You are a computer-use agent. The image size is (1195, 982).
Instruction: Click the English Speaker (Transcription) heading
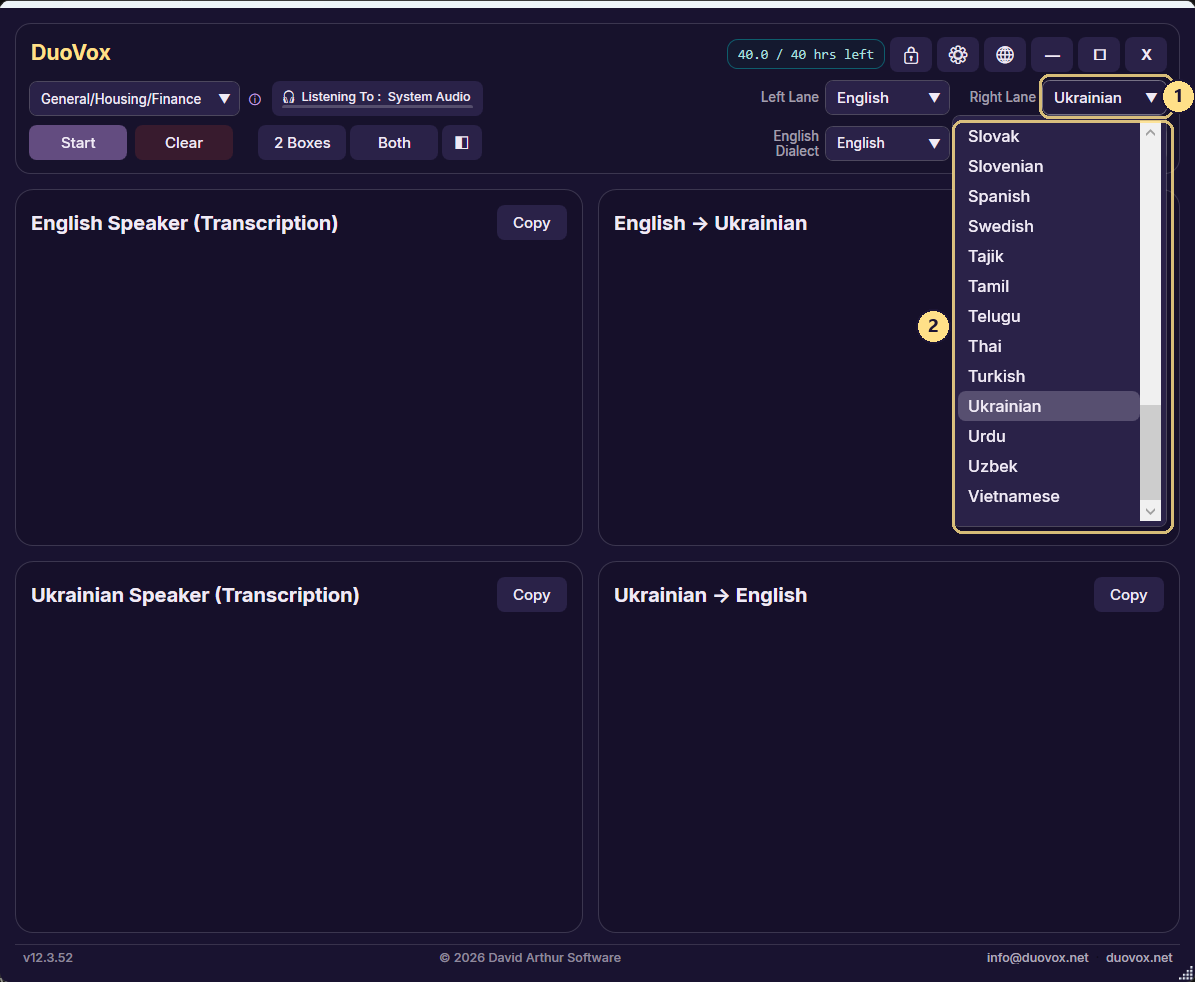[184, 223]
